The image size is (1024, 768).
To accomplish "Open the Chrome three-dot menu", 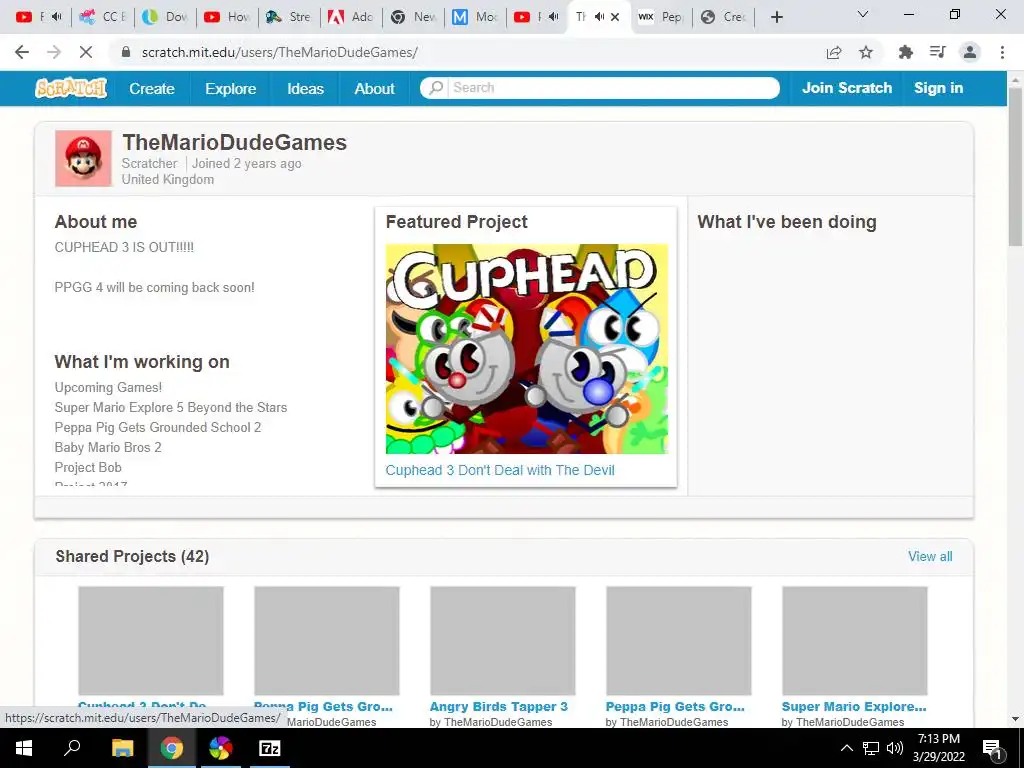I will [x=1002, y=52].
